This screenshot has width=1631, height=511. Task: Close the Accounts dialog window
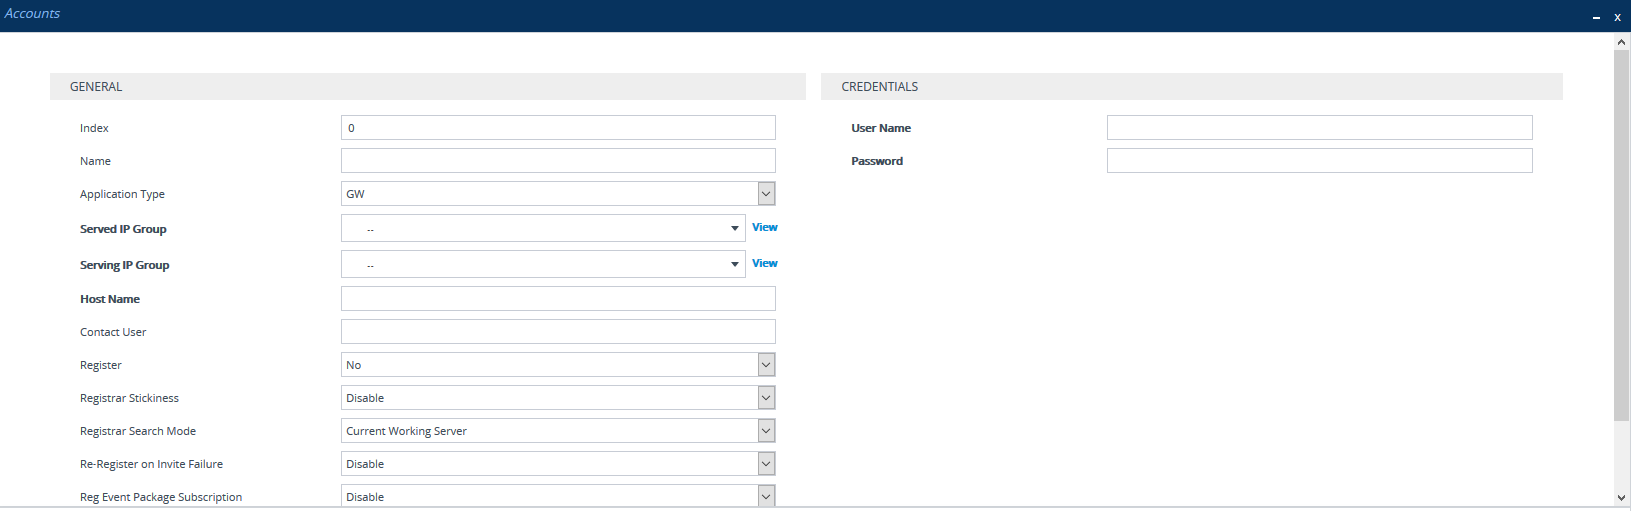pos(1617,17)
